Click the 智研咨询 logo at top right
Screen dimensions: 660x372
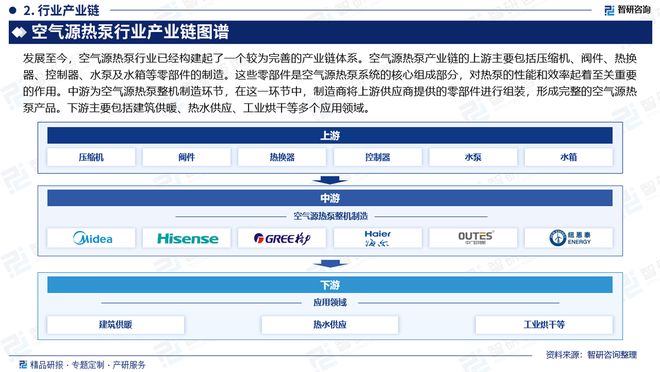627,10
